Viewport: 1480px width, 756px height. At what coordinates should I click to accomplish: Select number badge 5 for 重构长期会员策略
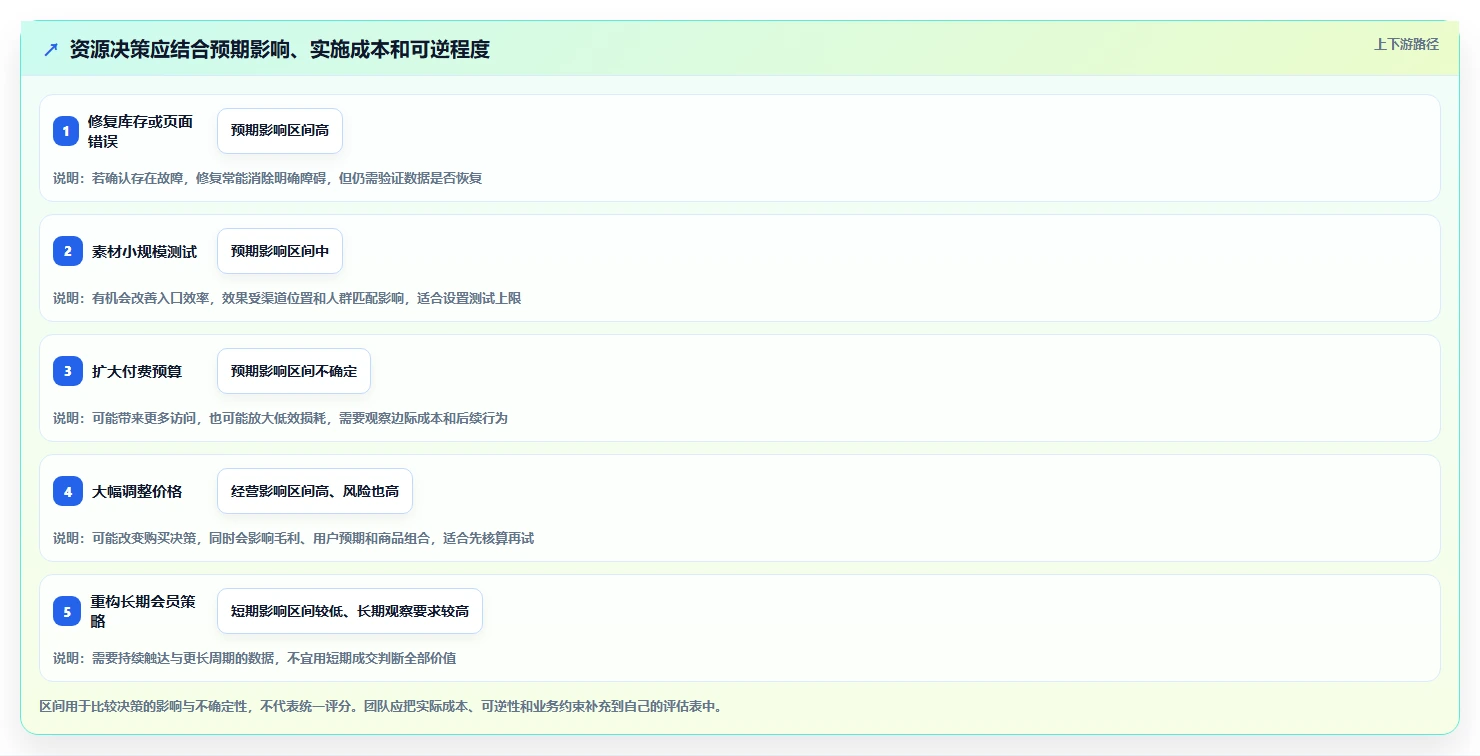coord(66,611)
